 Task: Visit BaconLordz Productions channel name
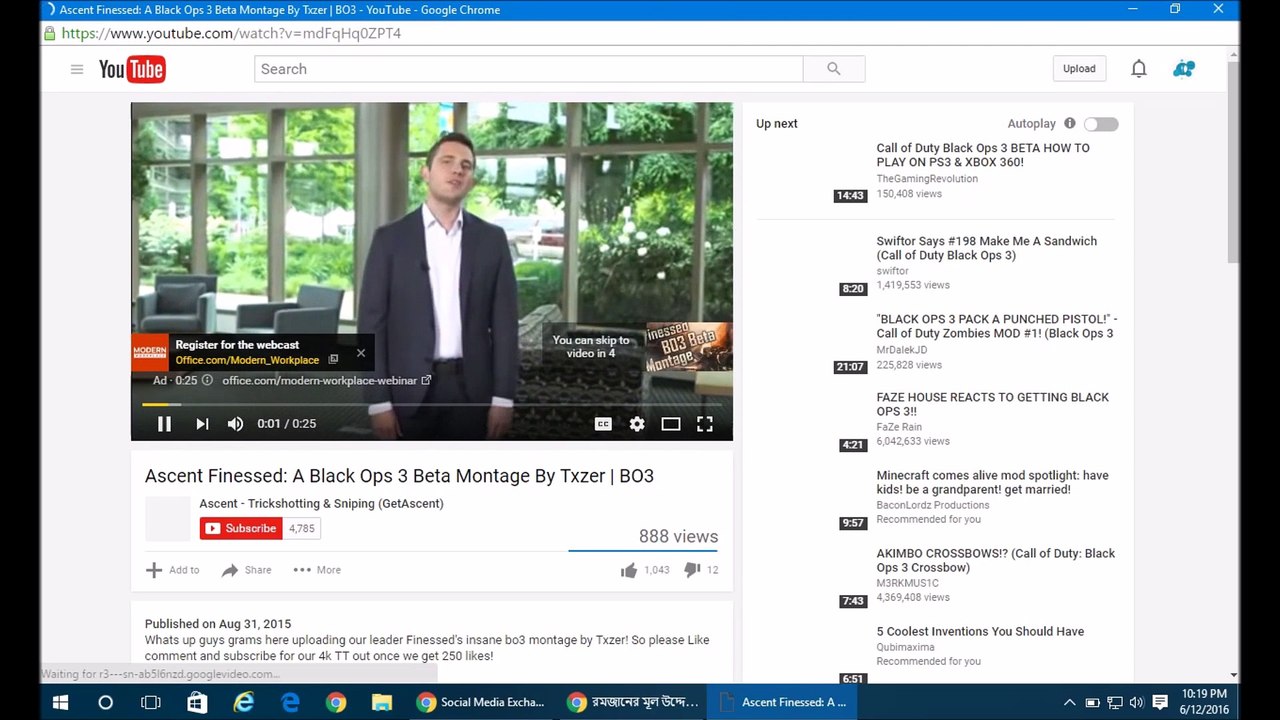pos(933,505)
